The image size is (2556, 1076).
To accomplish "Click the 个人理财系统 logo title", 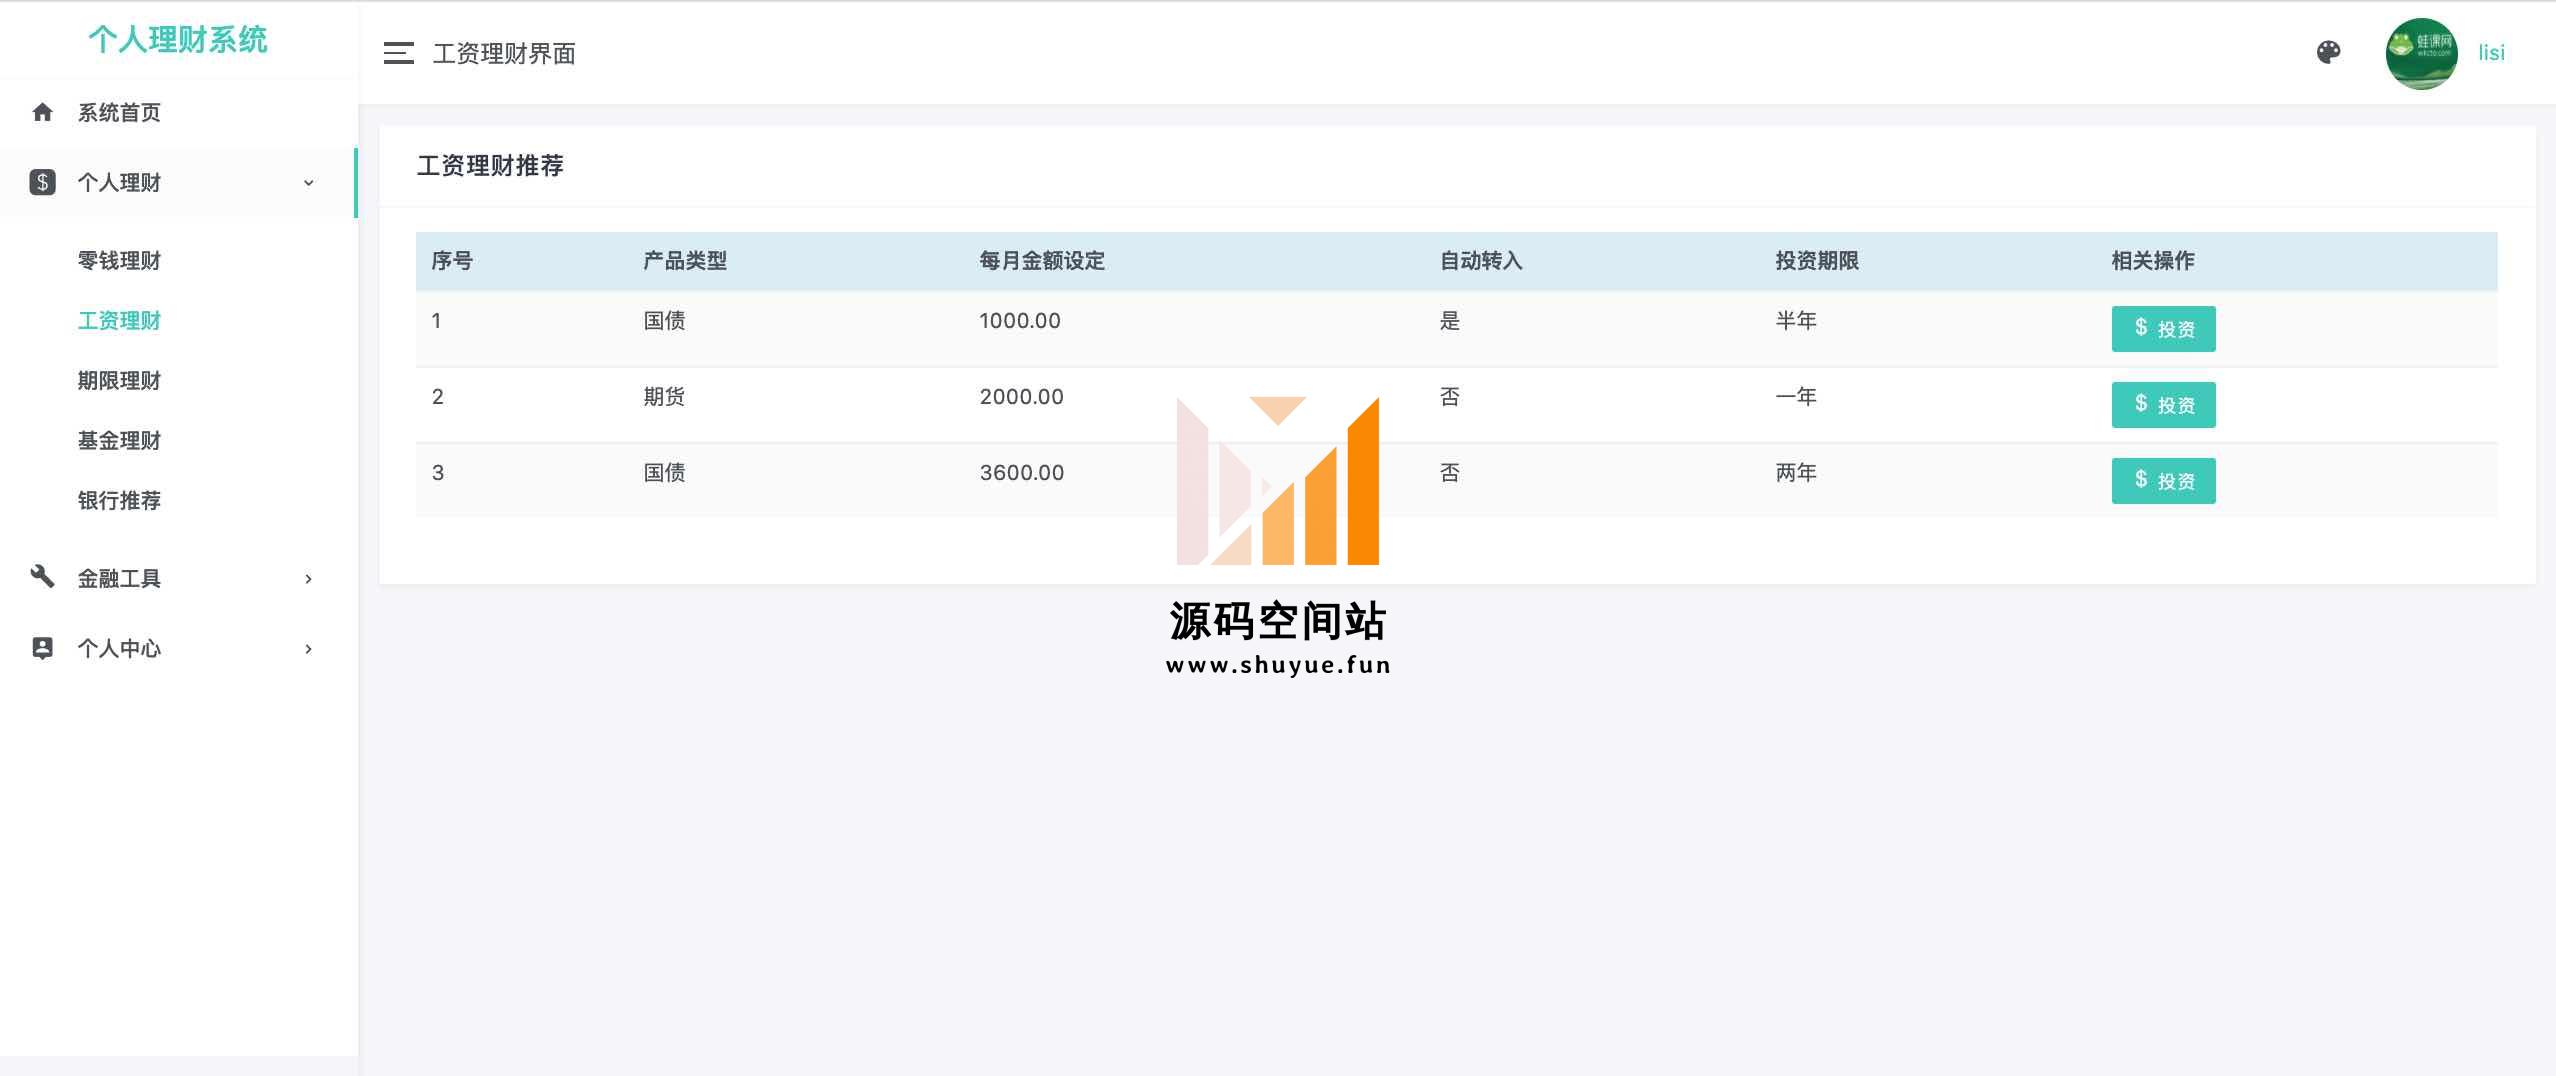I will pyautogui.click(x=178, y=40).
